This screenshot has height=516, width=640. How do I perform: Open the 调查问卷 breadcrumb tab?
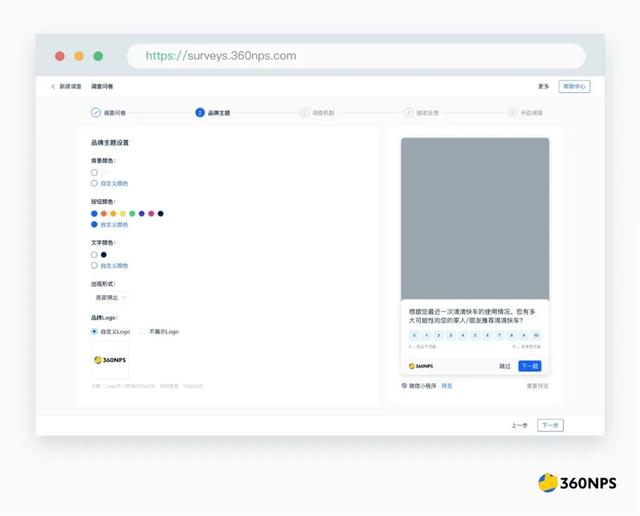pyautogui.click(x=102, y=87)
